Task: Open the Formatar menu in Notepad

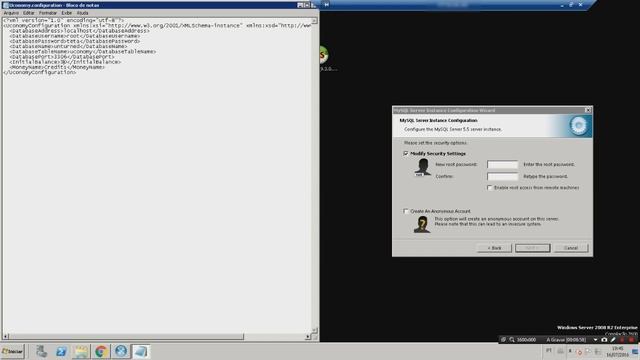Action: pyautogui.click(x=48, y=13)
